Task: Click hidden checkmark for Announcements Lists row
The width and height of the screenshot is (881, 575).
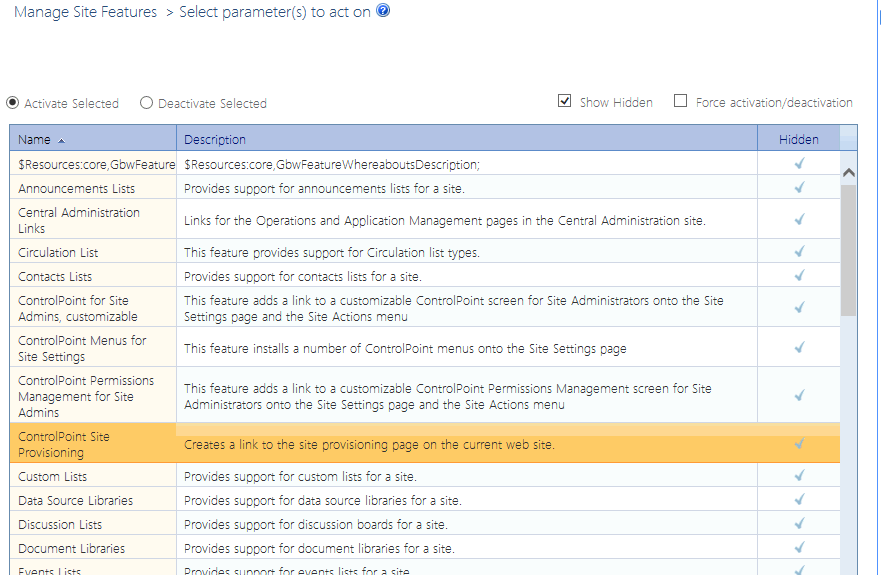Action: (799, 188)
